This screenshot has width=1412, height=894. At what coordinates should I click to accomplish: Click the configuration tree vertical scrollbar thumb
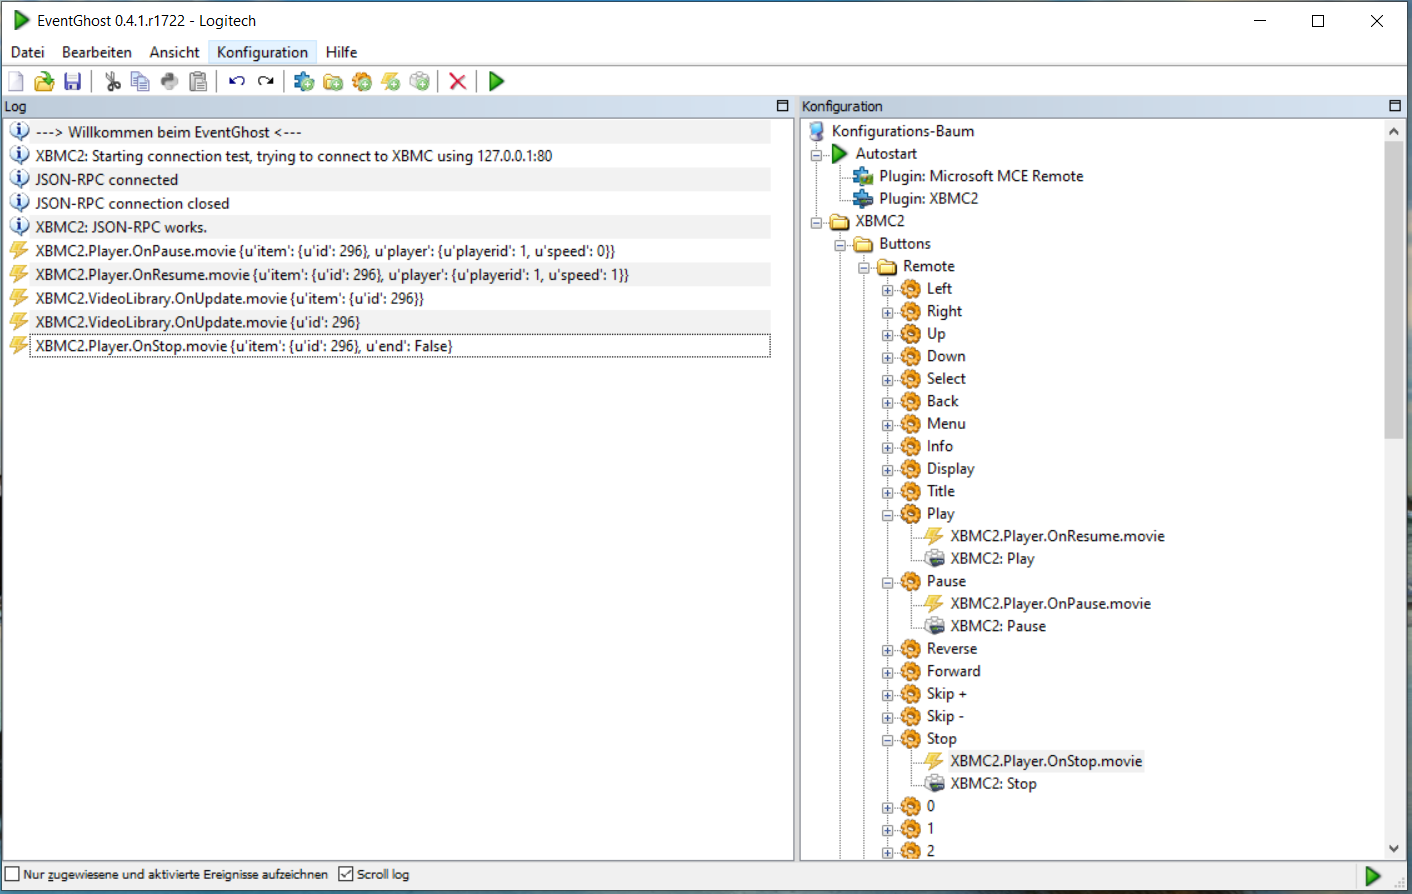[x=1394, y=290]
